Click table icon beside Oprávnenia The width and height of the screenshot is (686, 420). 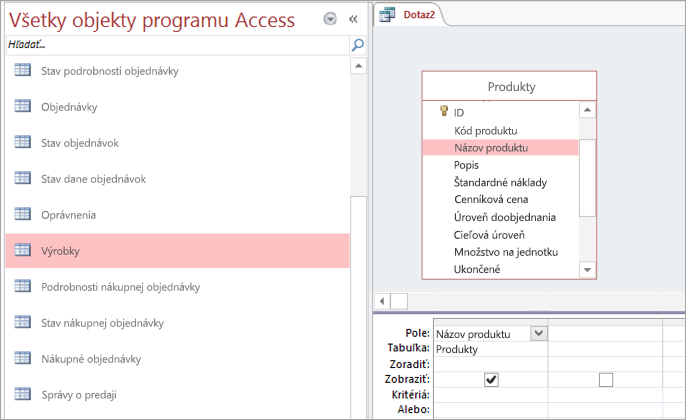pyautogui.click(x=22, y=214)
